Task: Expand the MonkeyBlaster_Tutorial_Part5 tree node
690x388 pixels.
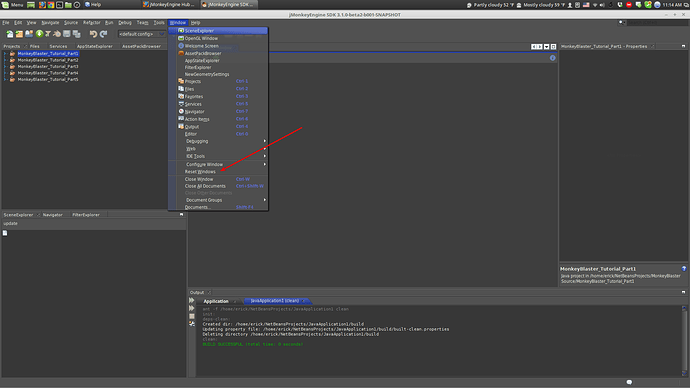Action: tap(5, 80)
